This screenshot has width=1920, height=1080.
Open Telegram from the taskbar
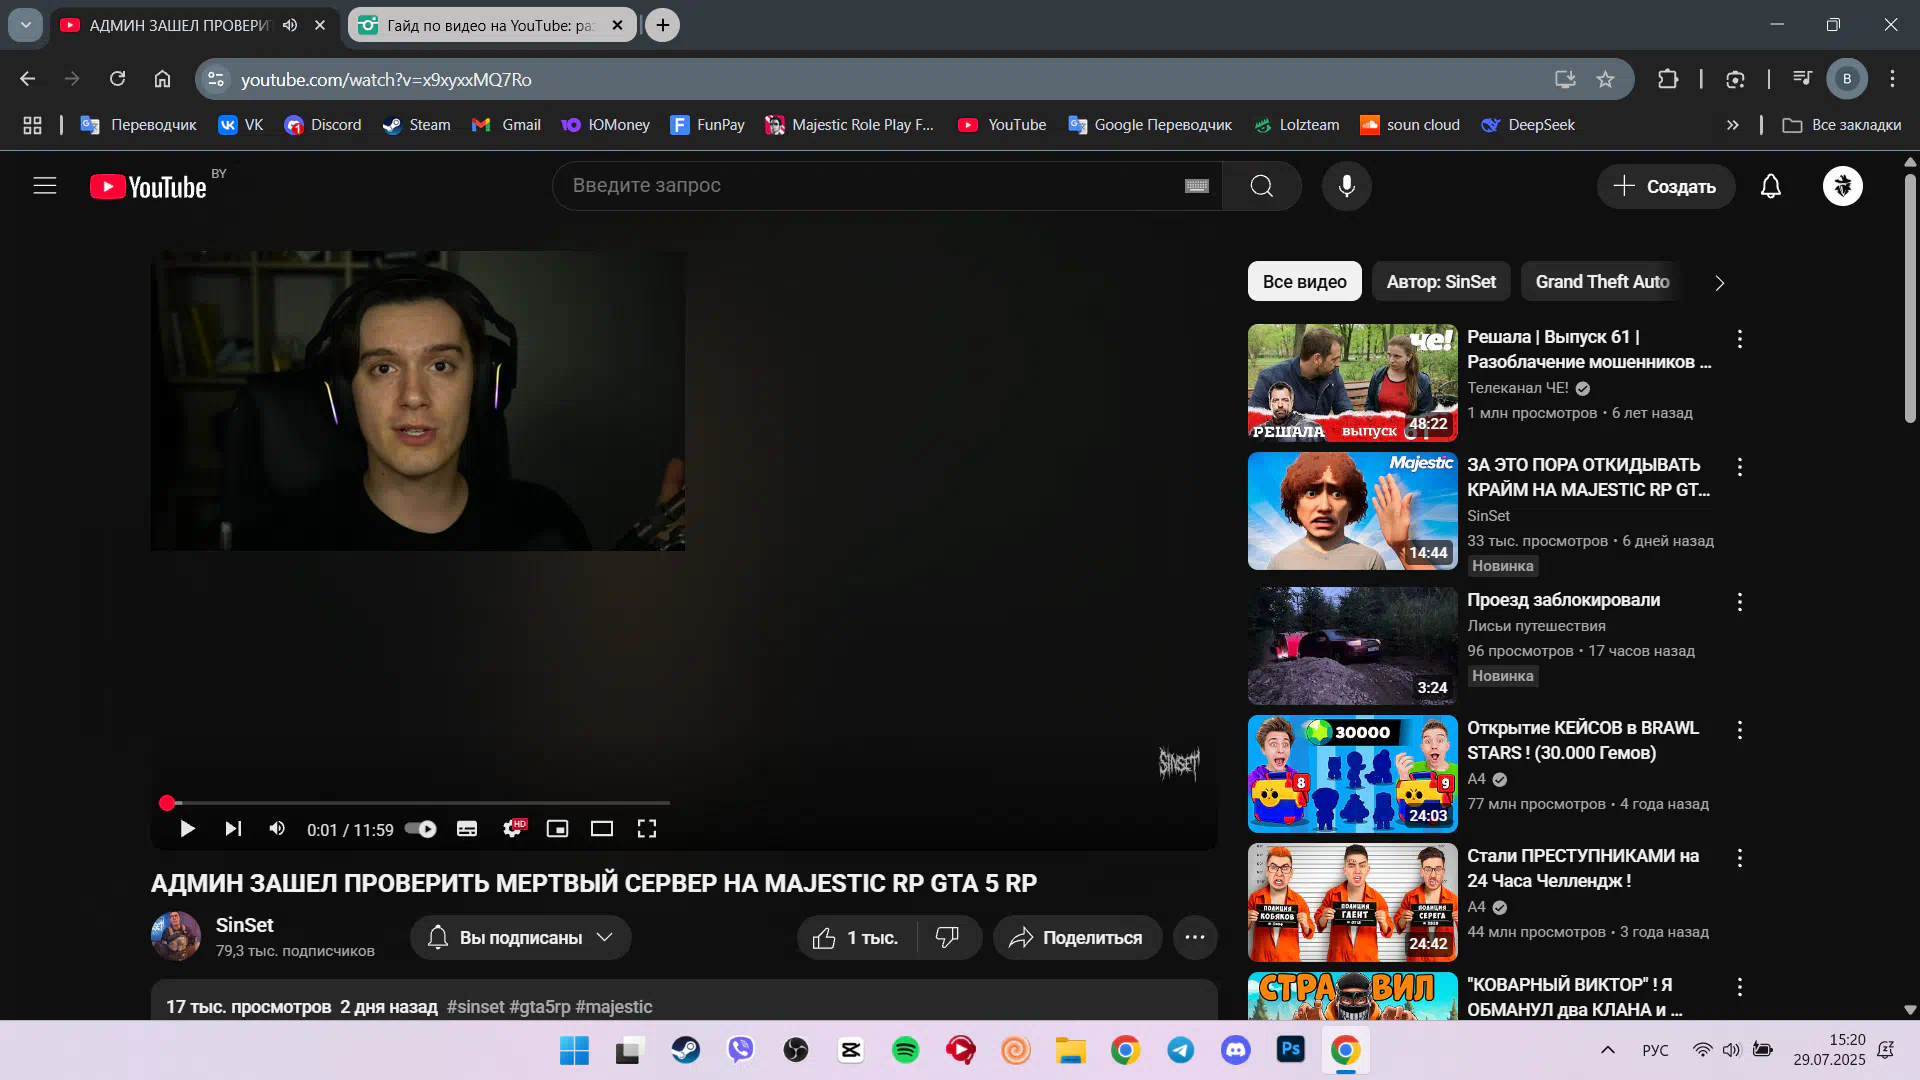1180,1050
